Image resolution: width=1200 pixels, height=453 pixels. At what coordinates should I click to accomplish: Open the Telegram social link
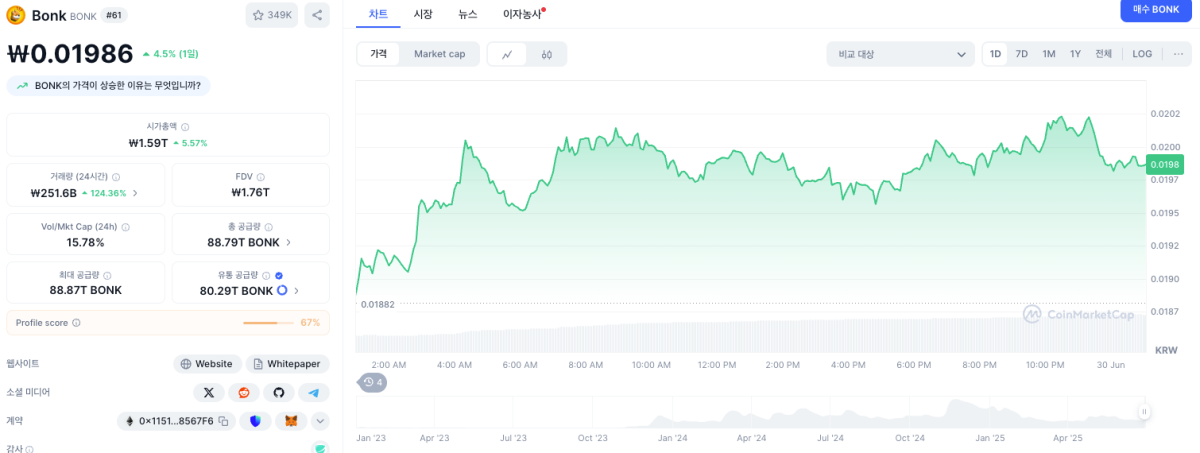point(314,393)
